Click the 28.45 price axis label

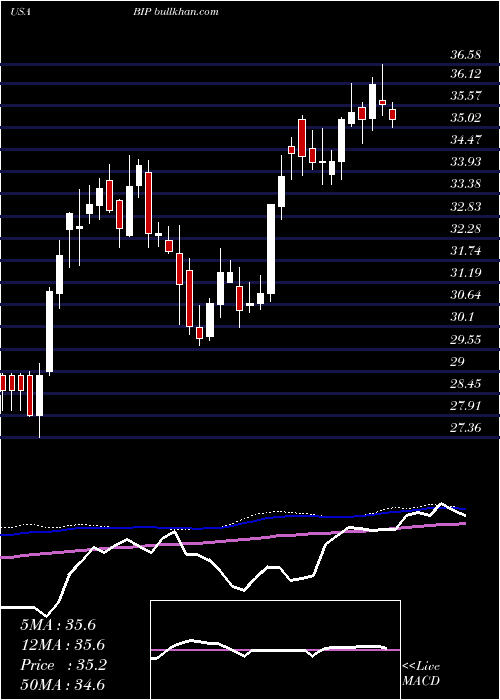tap(466, 384)
